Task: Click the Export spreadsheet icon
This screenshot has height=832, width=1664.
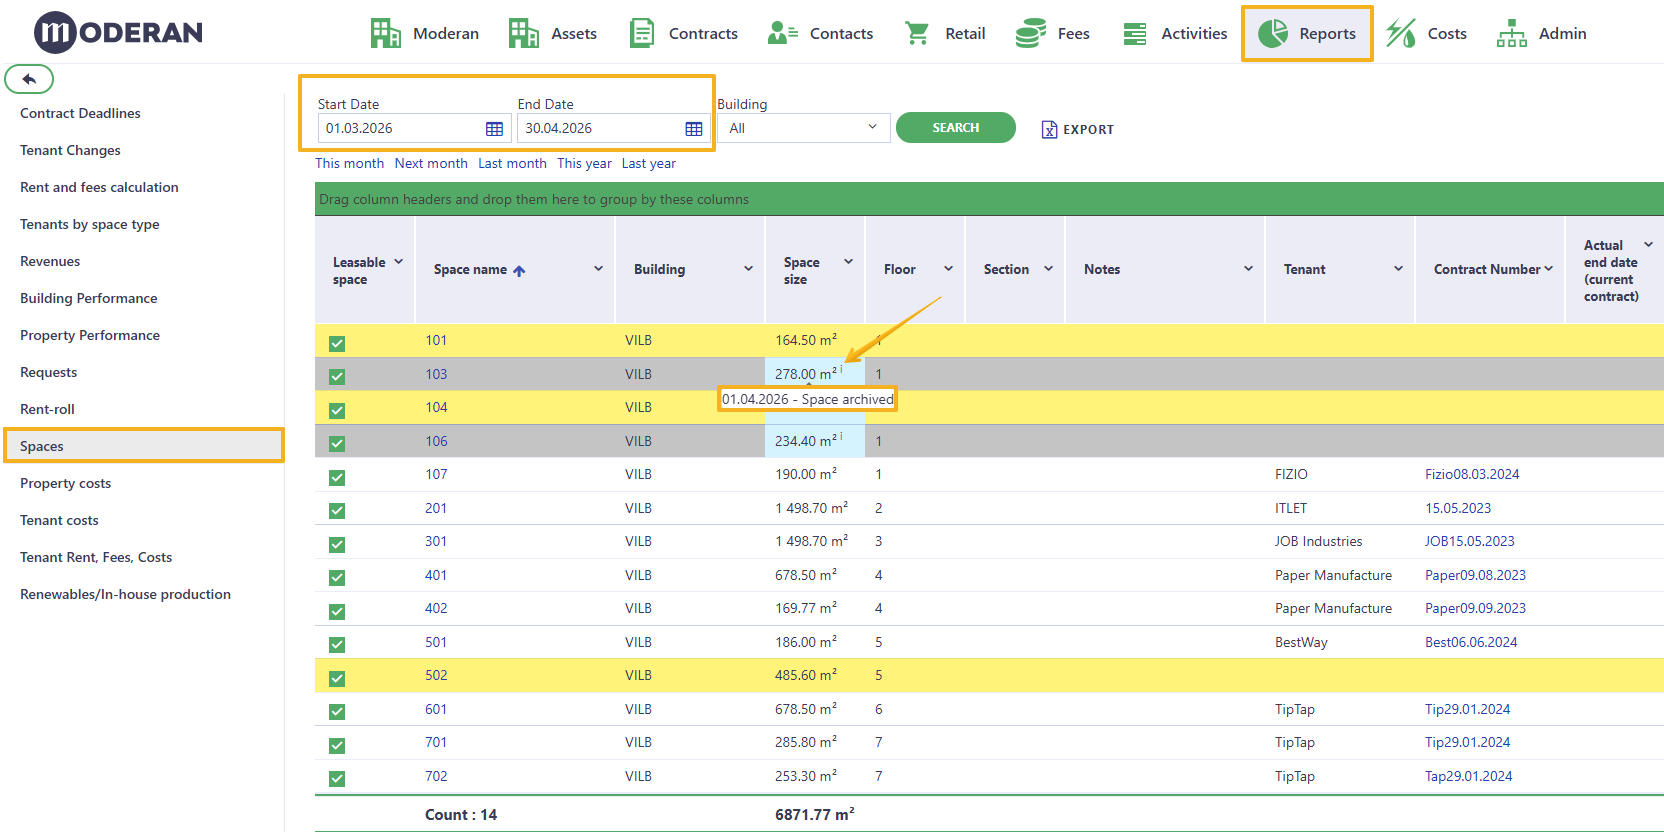Action: click(x=1049, y=129)
